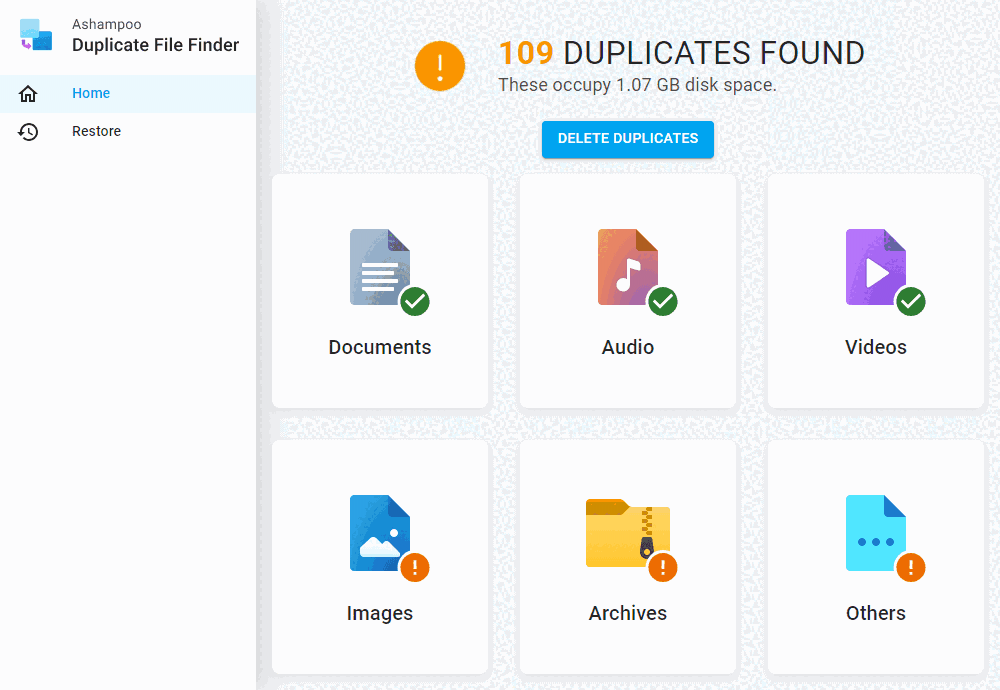
Task: Click the orange warning exclamation icon
Action: (440, 66)
